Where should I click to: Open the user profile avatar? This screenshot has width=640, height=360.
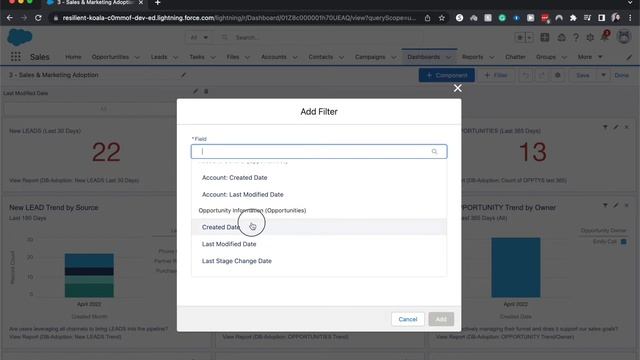624,37
